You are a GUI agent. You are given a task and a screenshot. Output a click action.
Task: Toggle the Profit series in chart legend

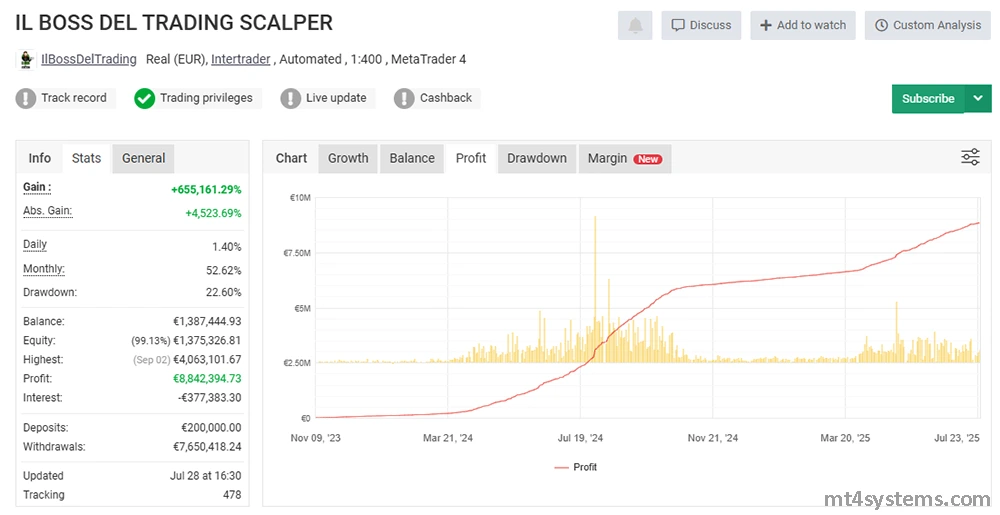point(575,467)
